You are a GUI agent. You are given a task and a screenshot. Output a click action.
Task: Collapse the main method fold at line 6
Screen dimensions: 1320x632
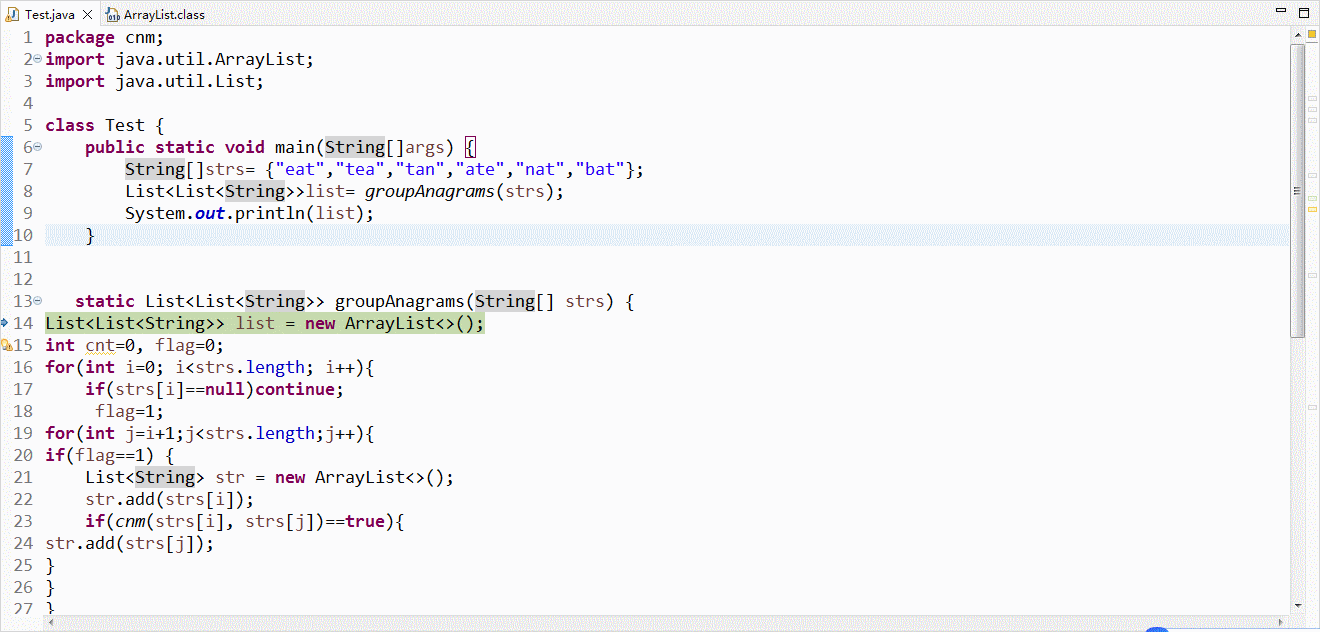click(36, 146)
